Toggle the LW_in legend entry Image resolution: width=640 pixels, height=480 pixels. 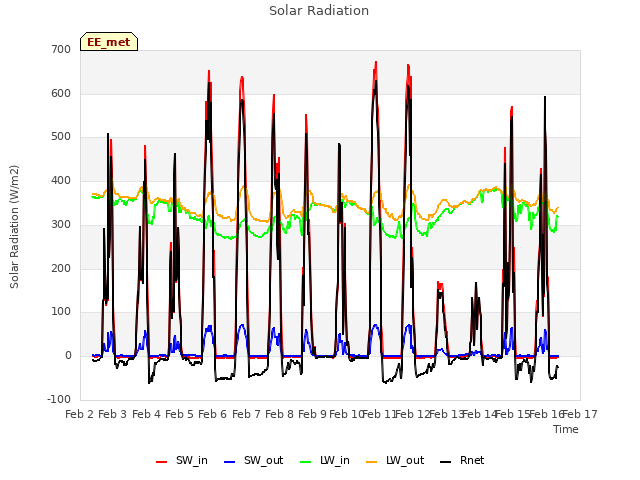(324, 460)
